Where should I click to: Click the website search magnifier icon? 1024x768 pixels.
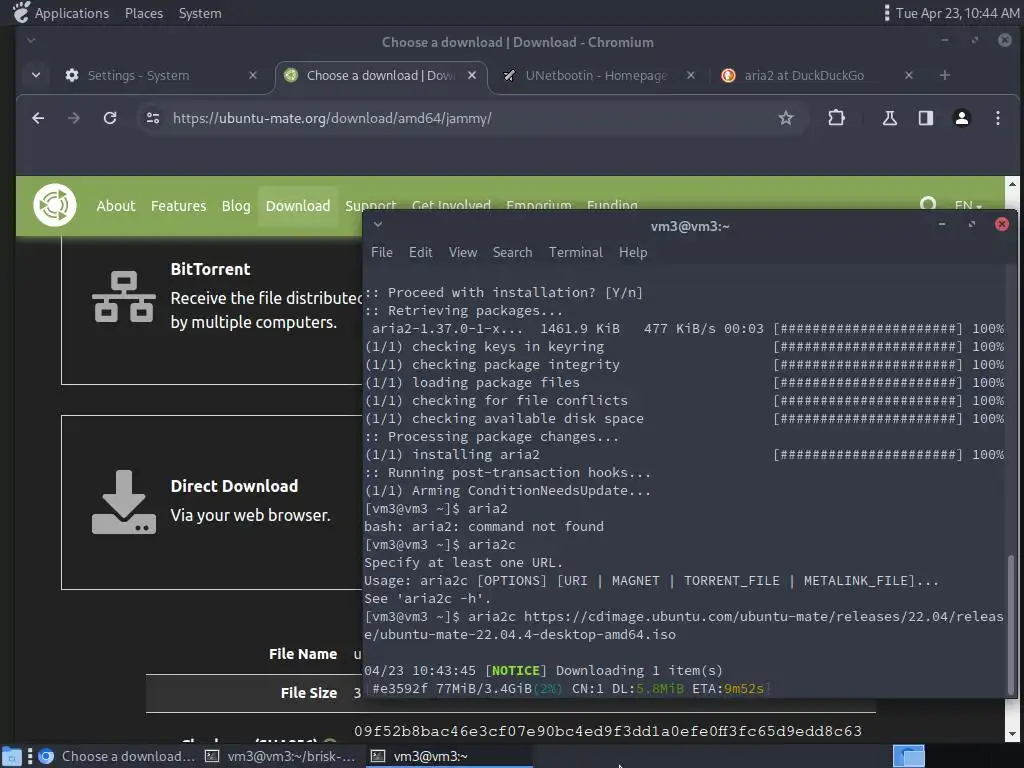coord(927,205)
